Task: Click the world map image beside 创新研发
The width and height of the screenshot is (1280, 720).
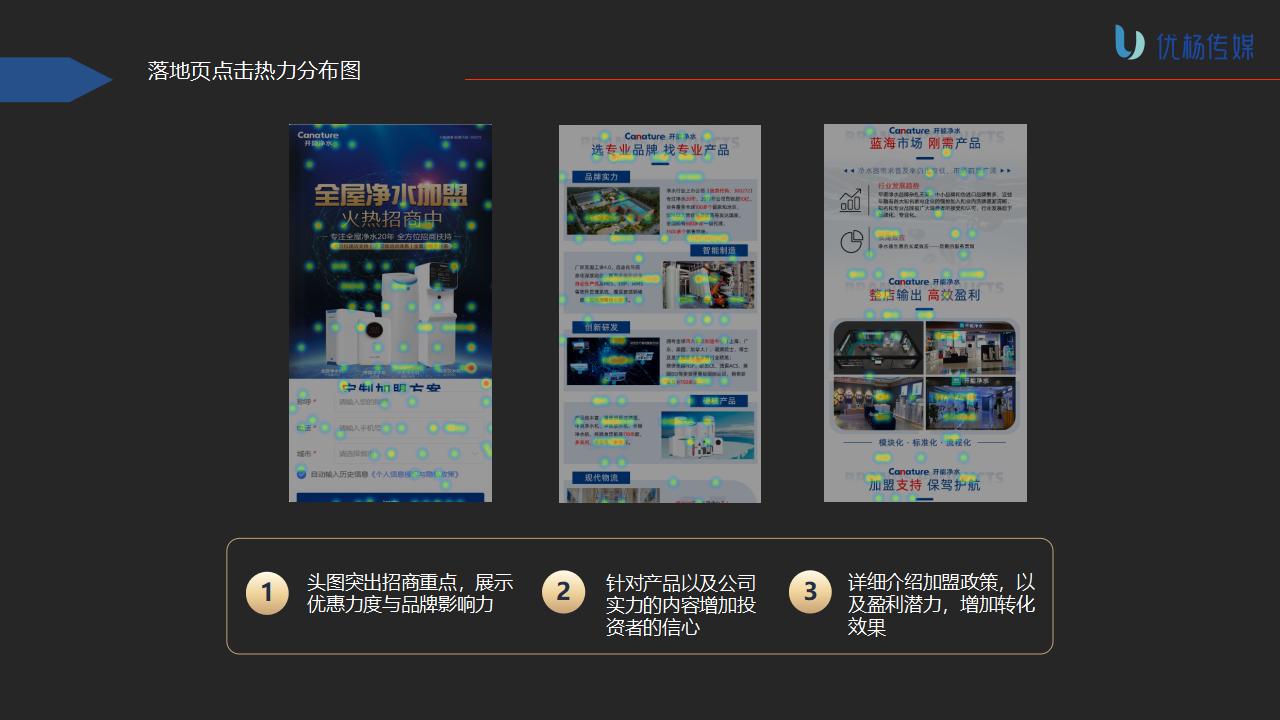Action: pos(613,361)
